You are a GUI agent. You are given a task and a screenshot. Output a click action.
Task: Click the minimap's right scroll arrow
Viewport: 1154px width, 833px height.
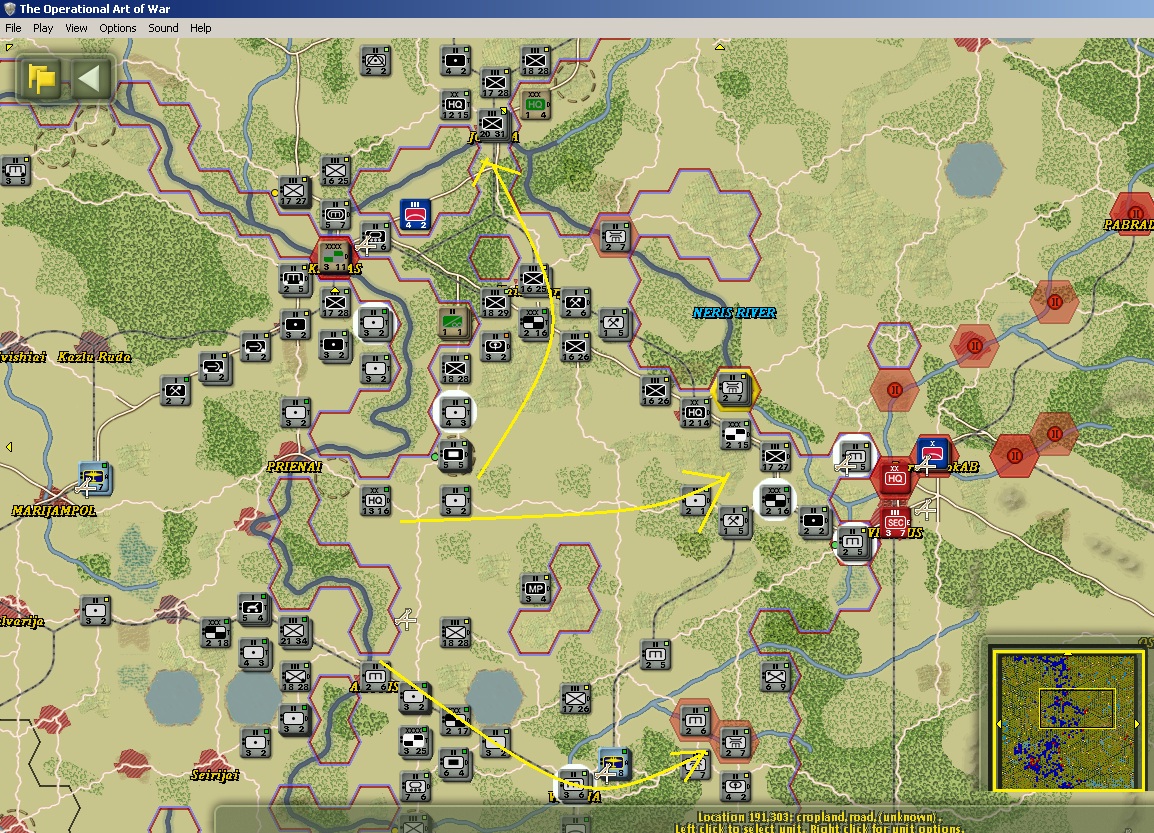[x=1136, y=724]
